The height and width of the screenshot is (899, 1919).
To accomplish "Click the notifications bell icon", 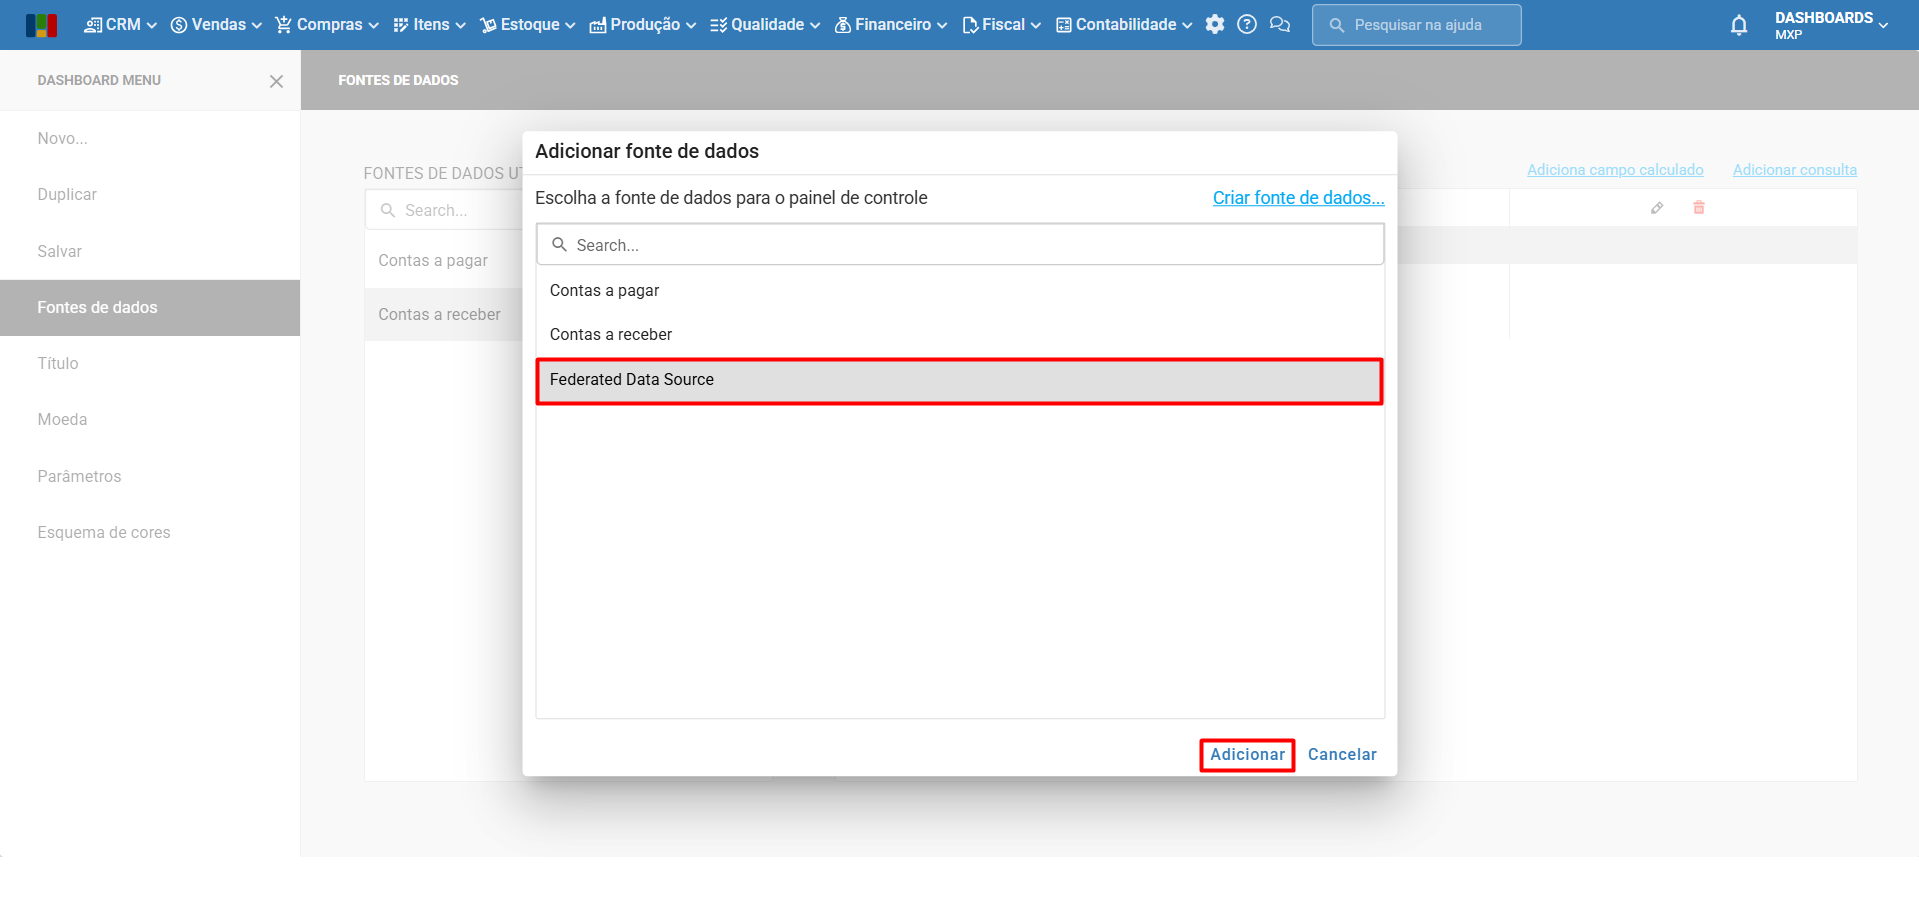I will click(1738, 25).
